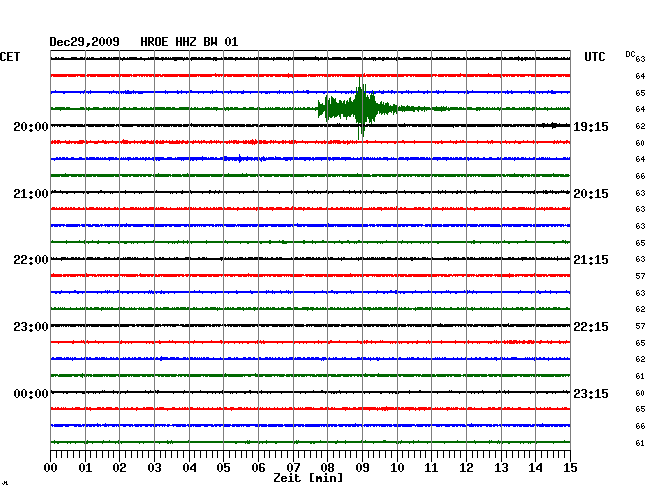Click the 05 tick label on the Zeit axis
The image size is (650, 494).
click(223, 467)
